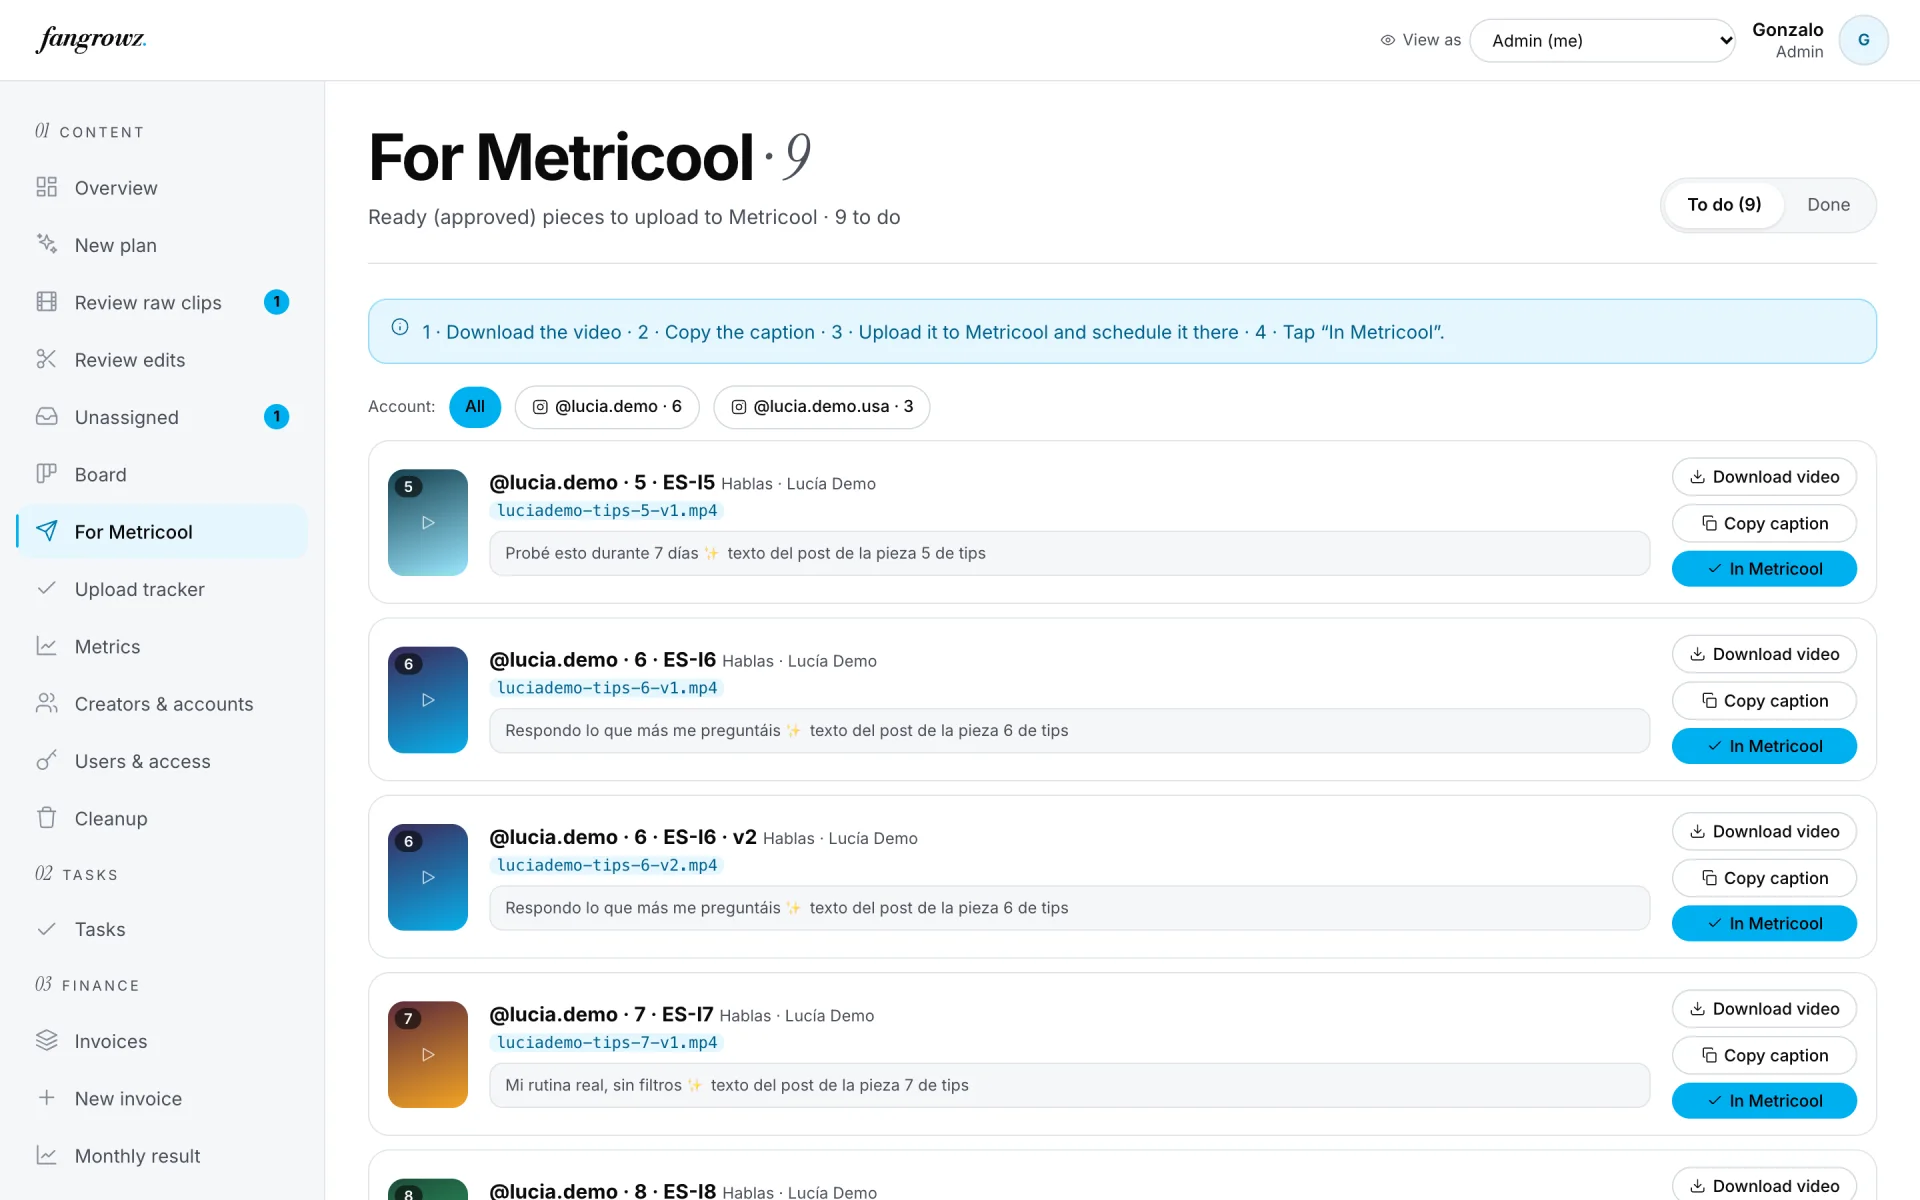This screenshot has width=1920, height=1200.
Task: Click the New plan sparkle icon
Action: point(46,244)
